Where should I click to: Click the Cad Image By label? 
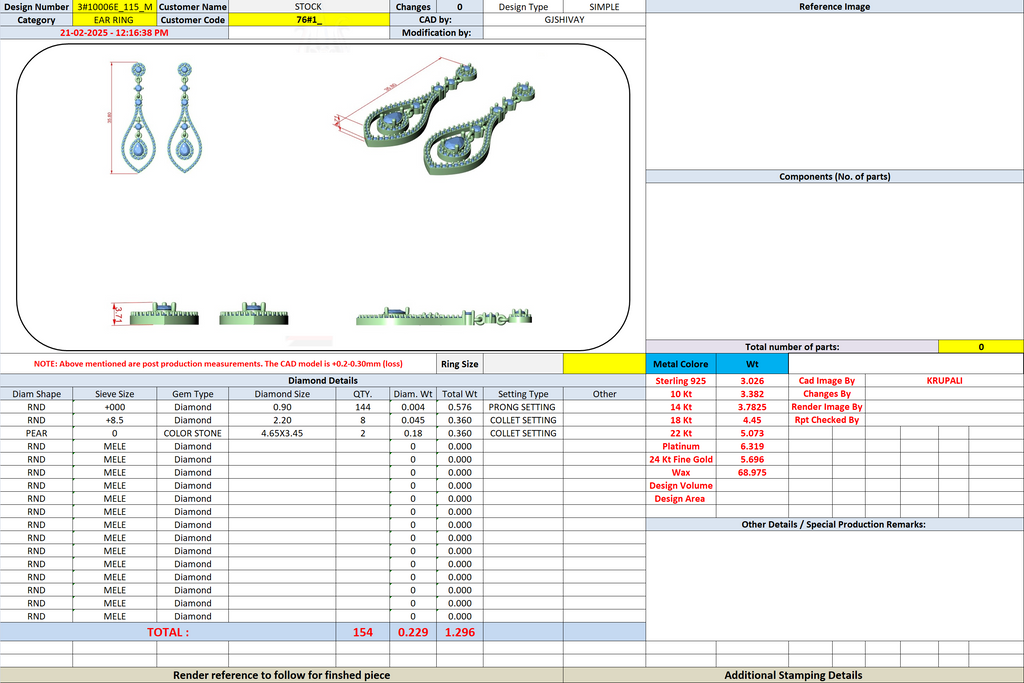827,381
